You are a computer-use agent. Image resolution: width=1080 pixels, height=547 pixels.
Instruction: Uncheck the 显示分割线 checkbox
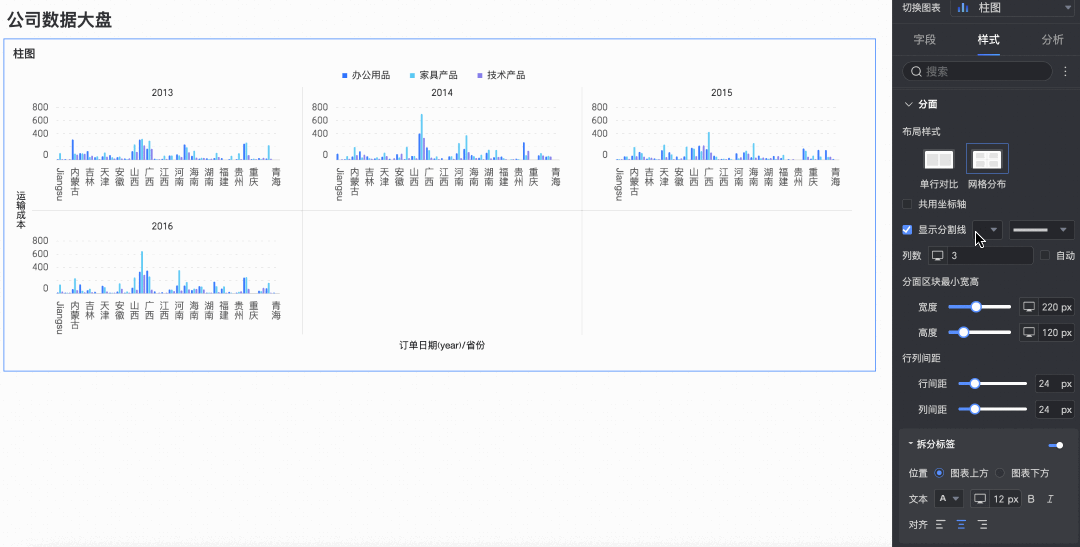pyautogui.click(x=907, y=229)
